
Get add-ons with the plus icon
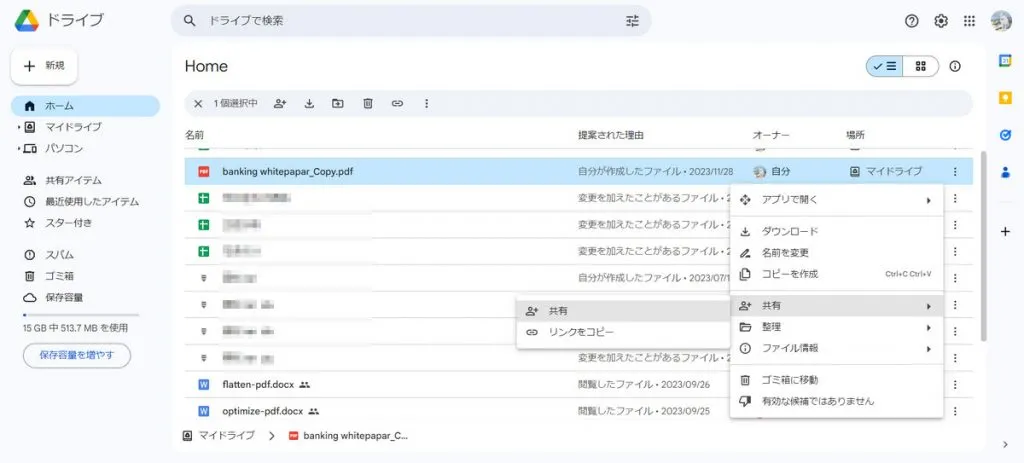point(1006,231)
